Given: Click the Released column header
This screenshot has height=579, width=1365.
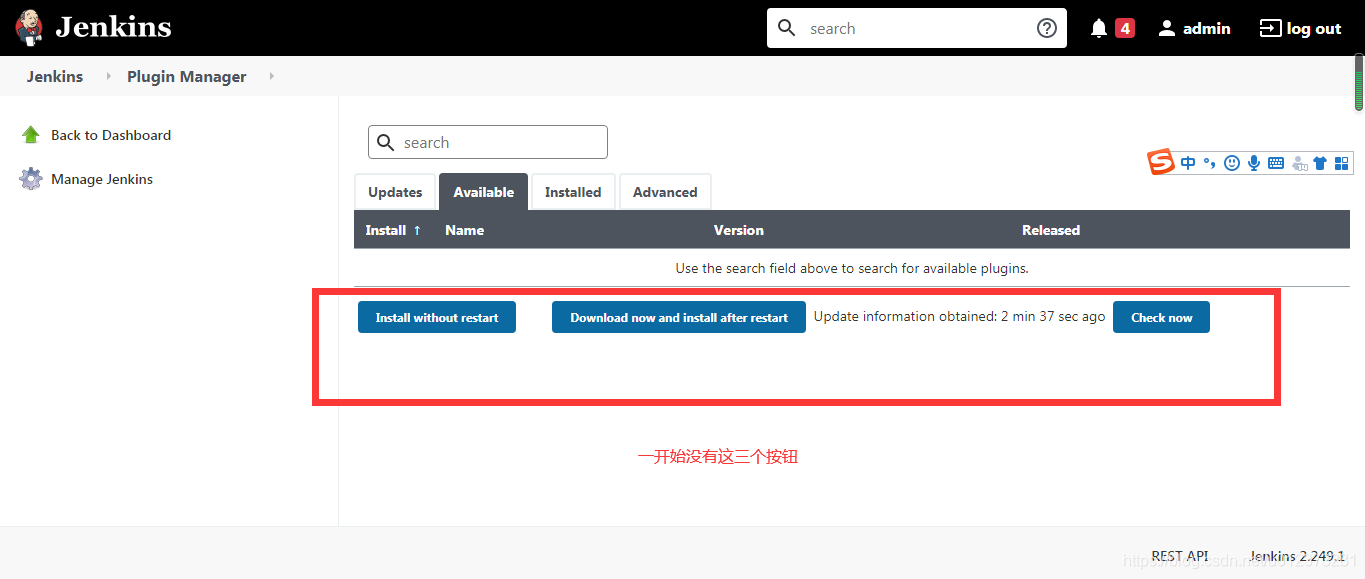Looking at the screenshot, I should pos(1051,230).
